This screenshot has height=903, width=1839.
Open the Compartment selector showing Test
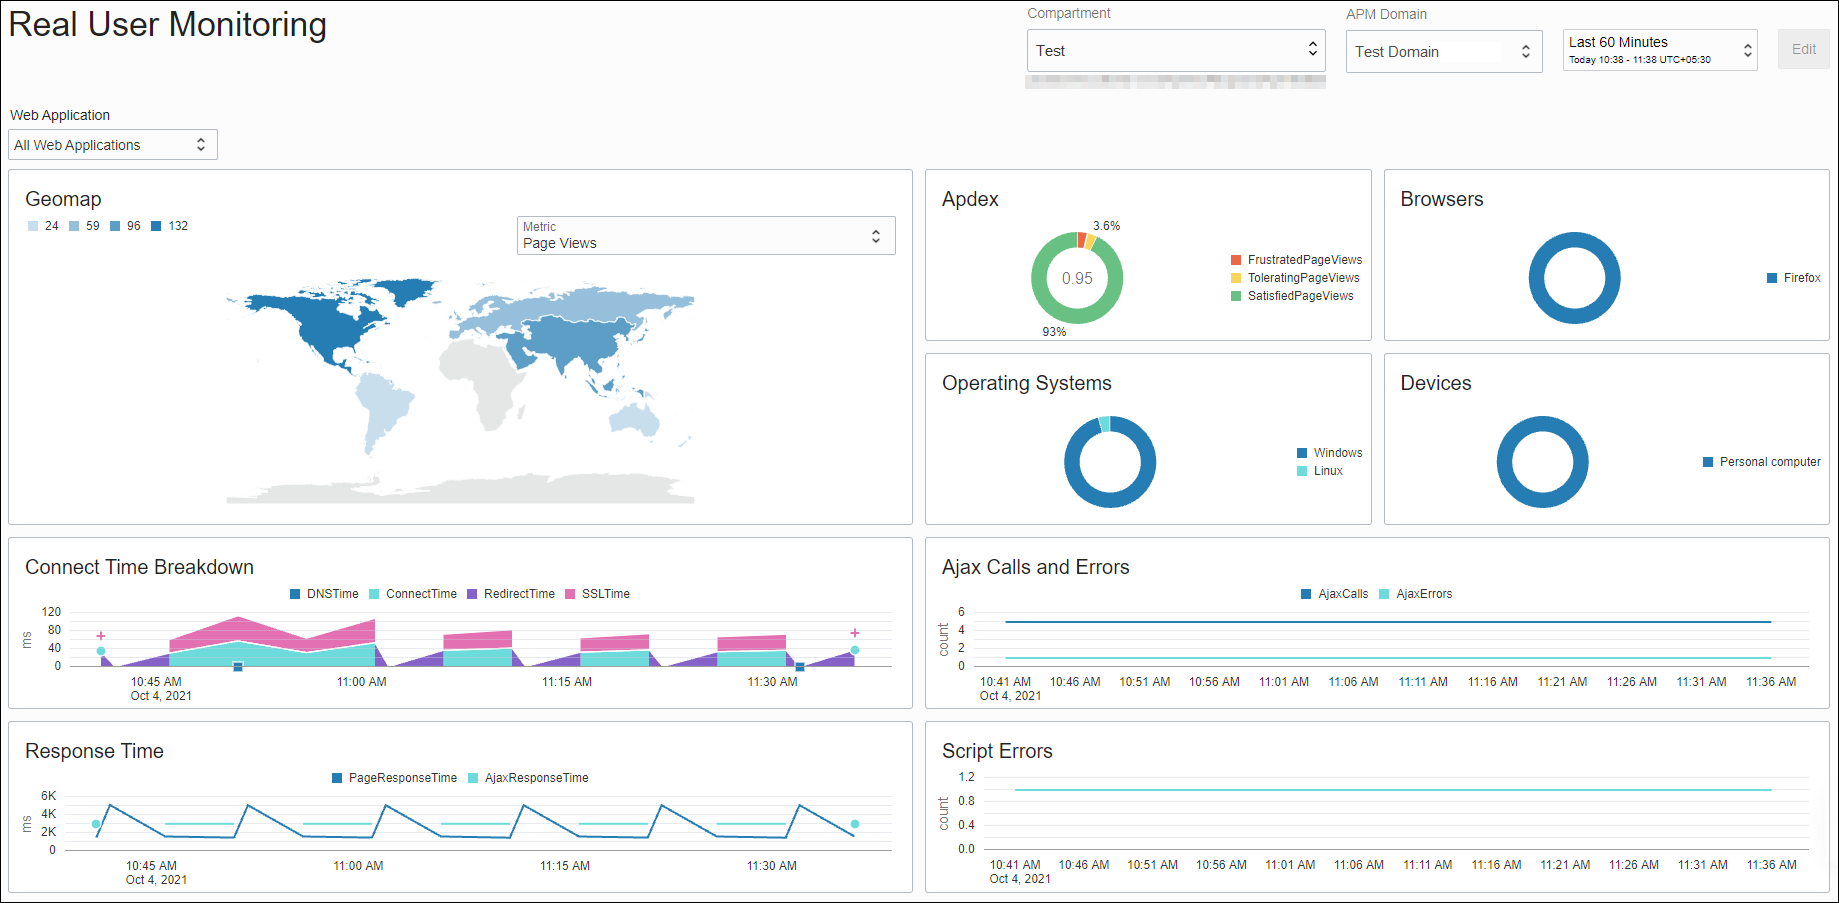point(1175,50)
